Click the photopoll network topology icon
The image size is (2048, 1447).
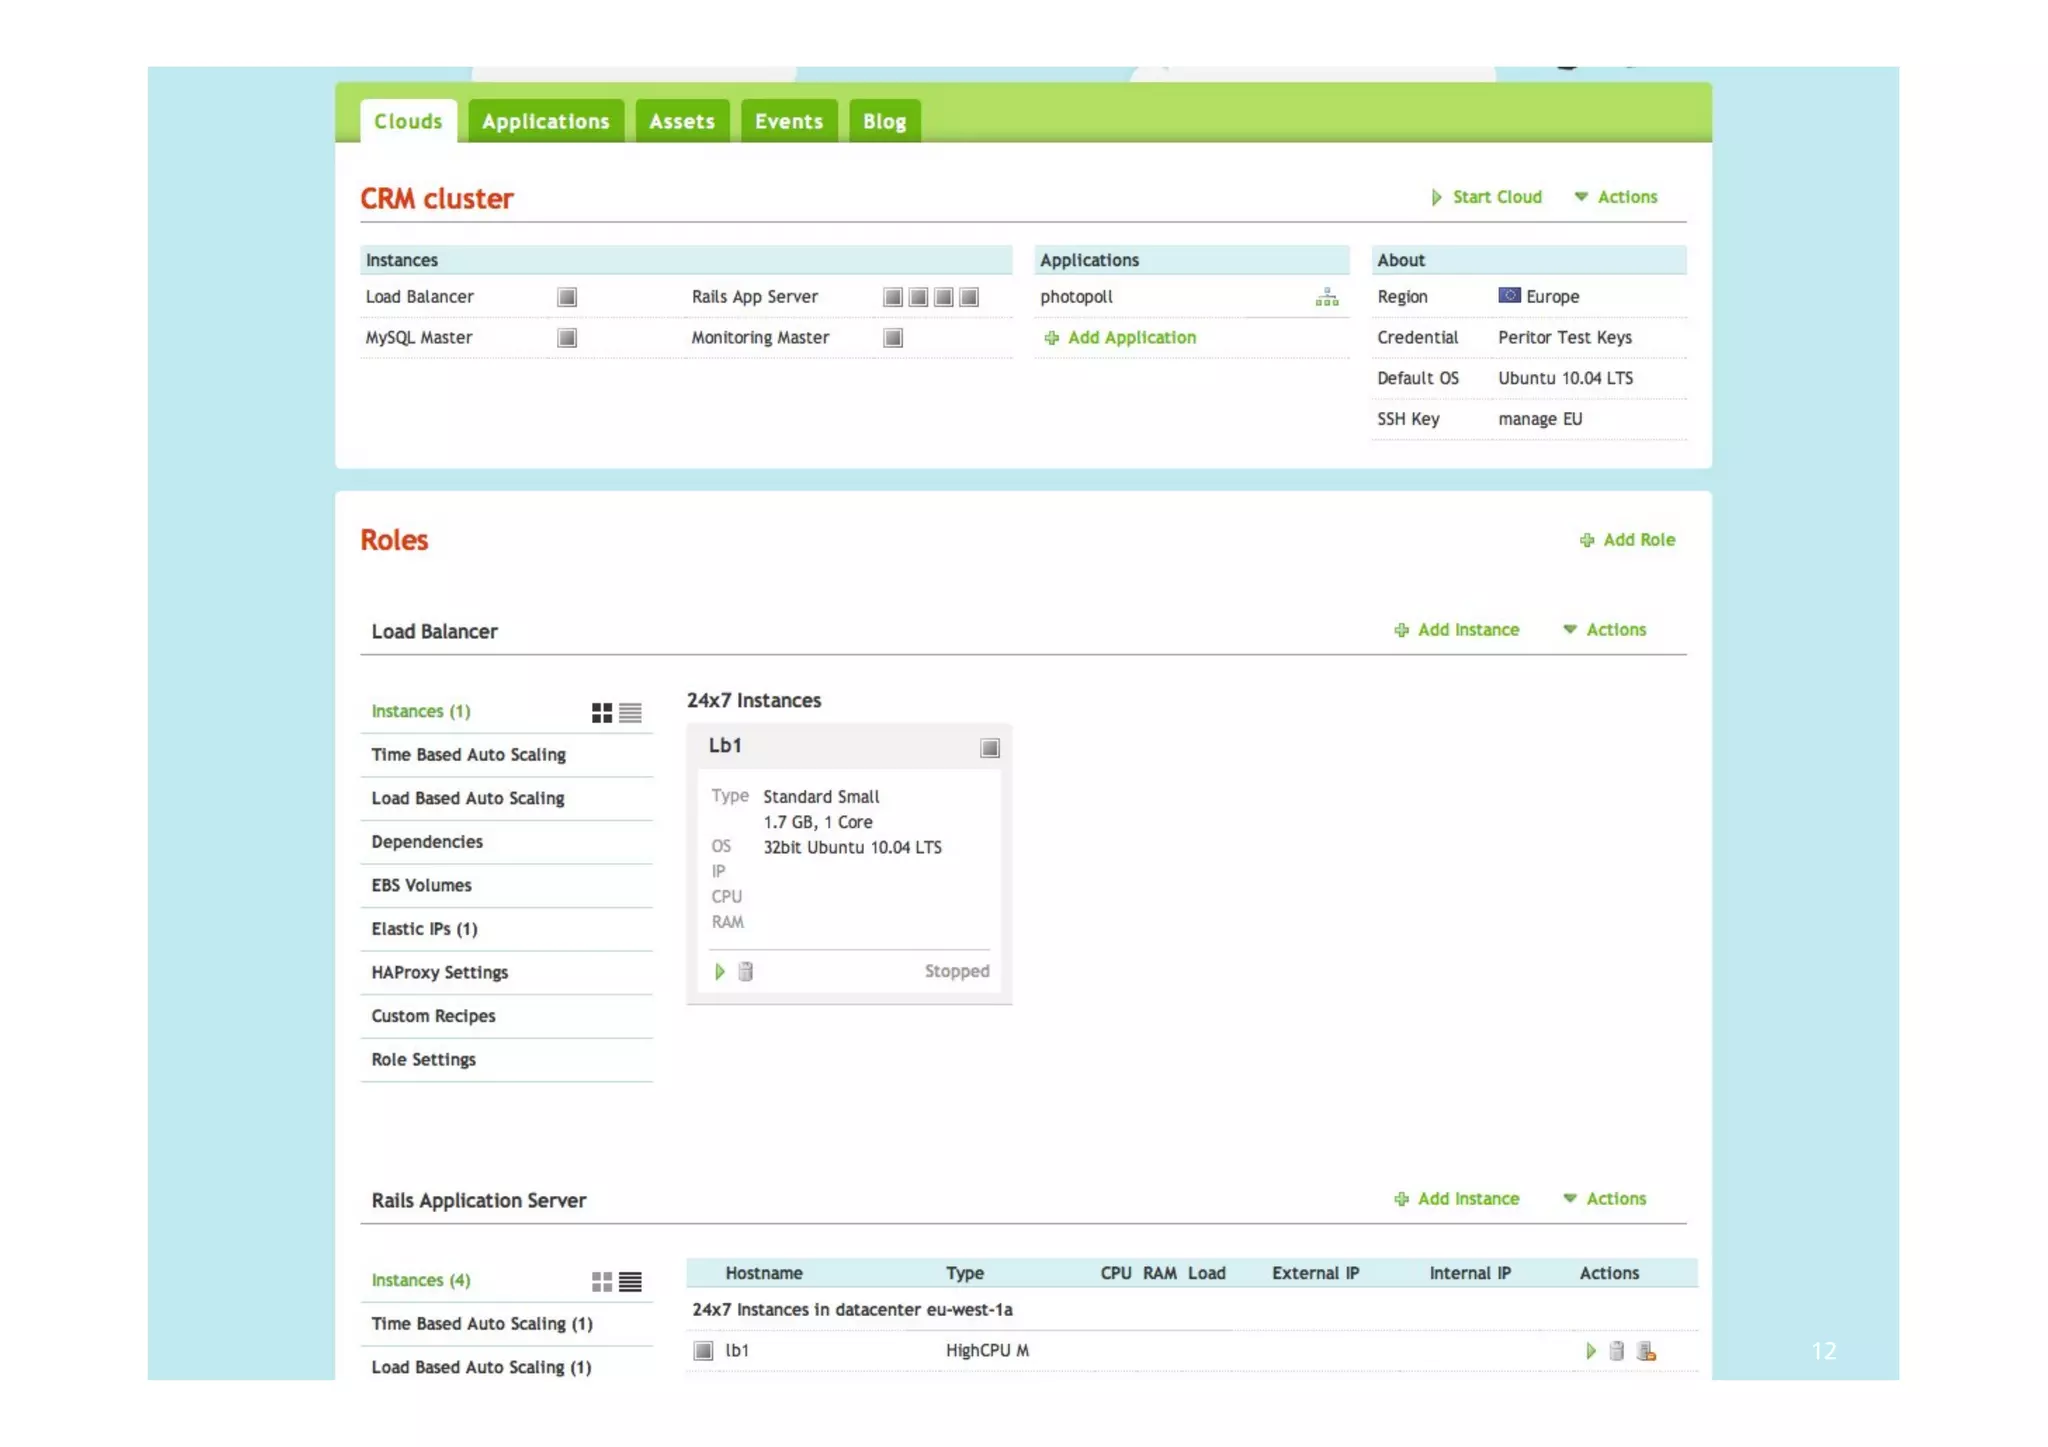[x=1326, y=297]
